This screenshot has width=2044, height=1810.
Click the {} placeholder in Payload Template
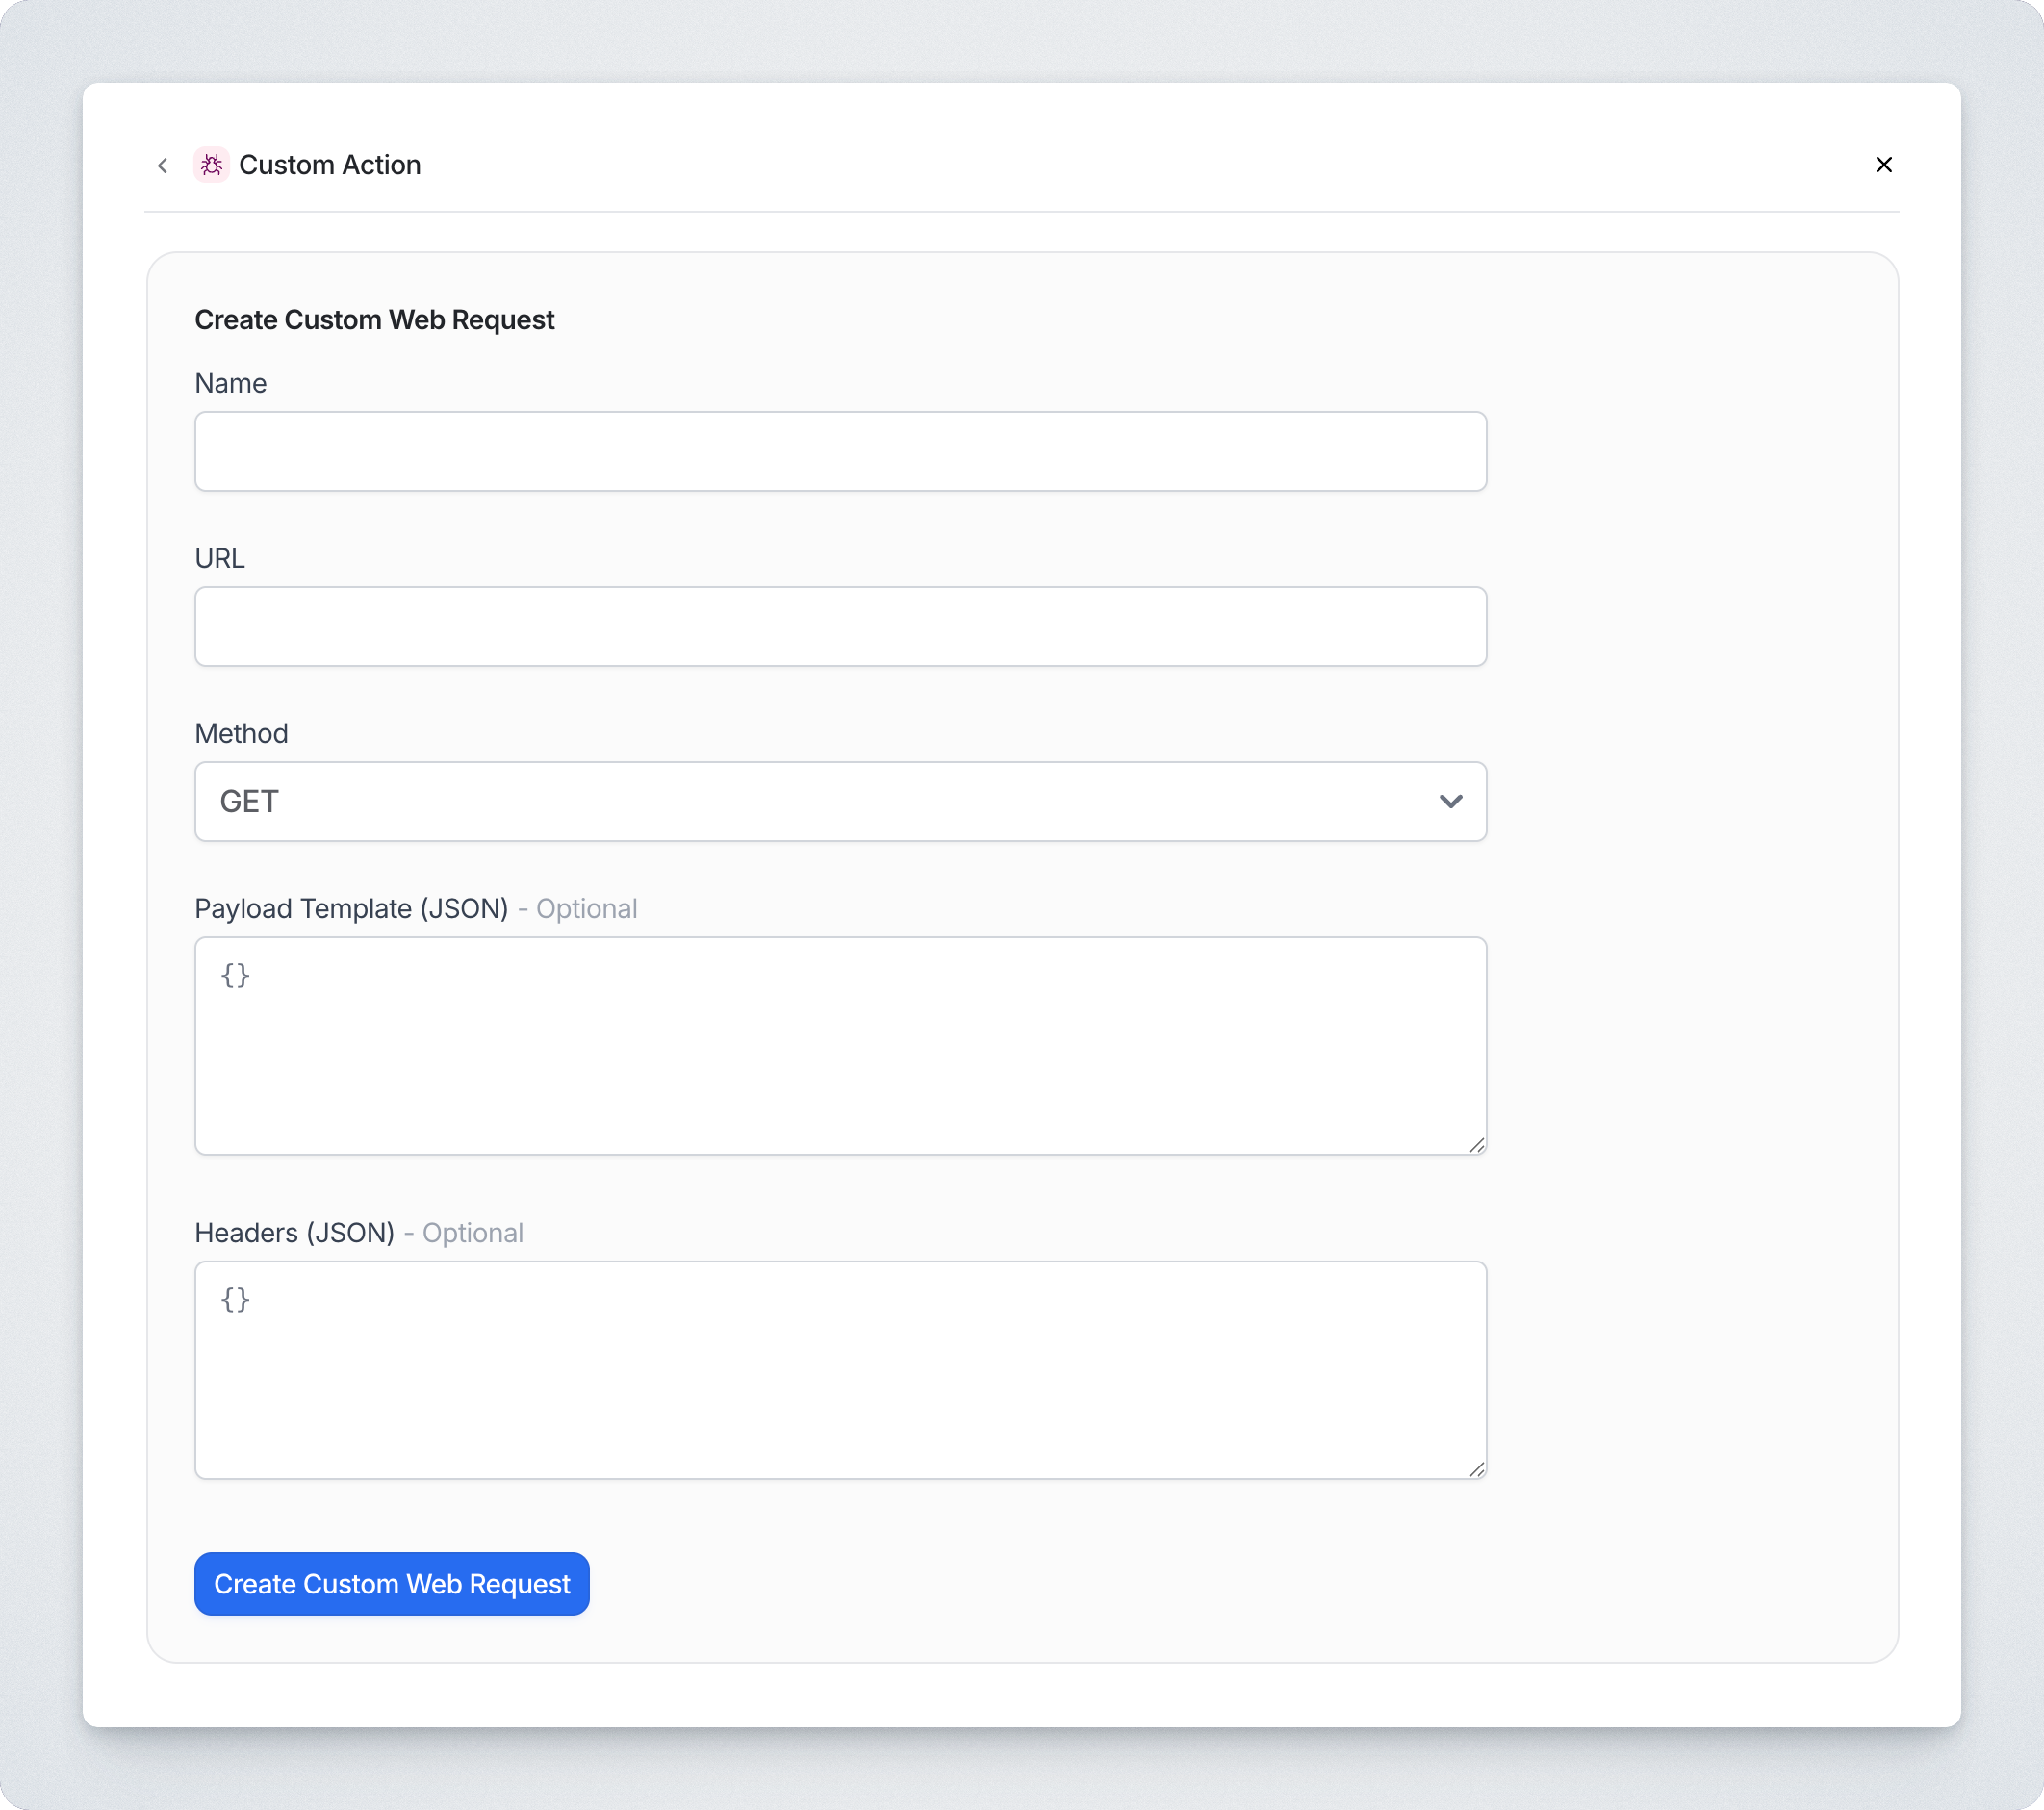[x=235, y=975]
